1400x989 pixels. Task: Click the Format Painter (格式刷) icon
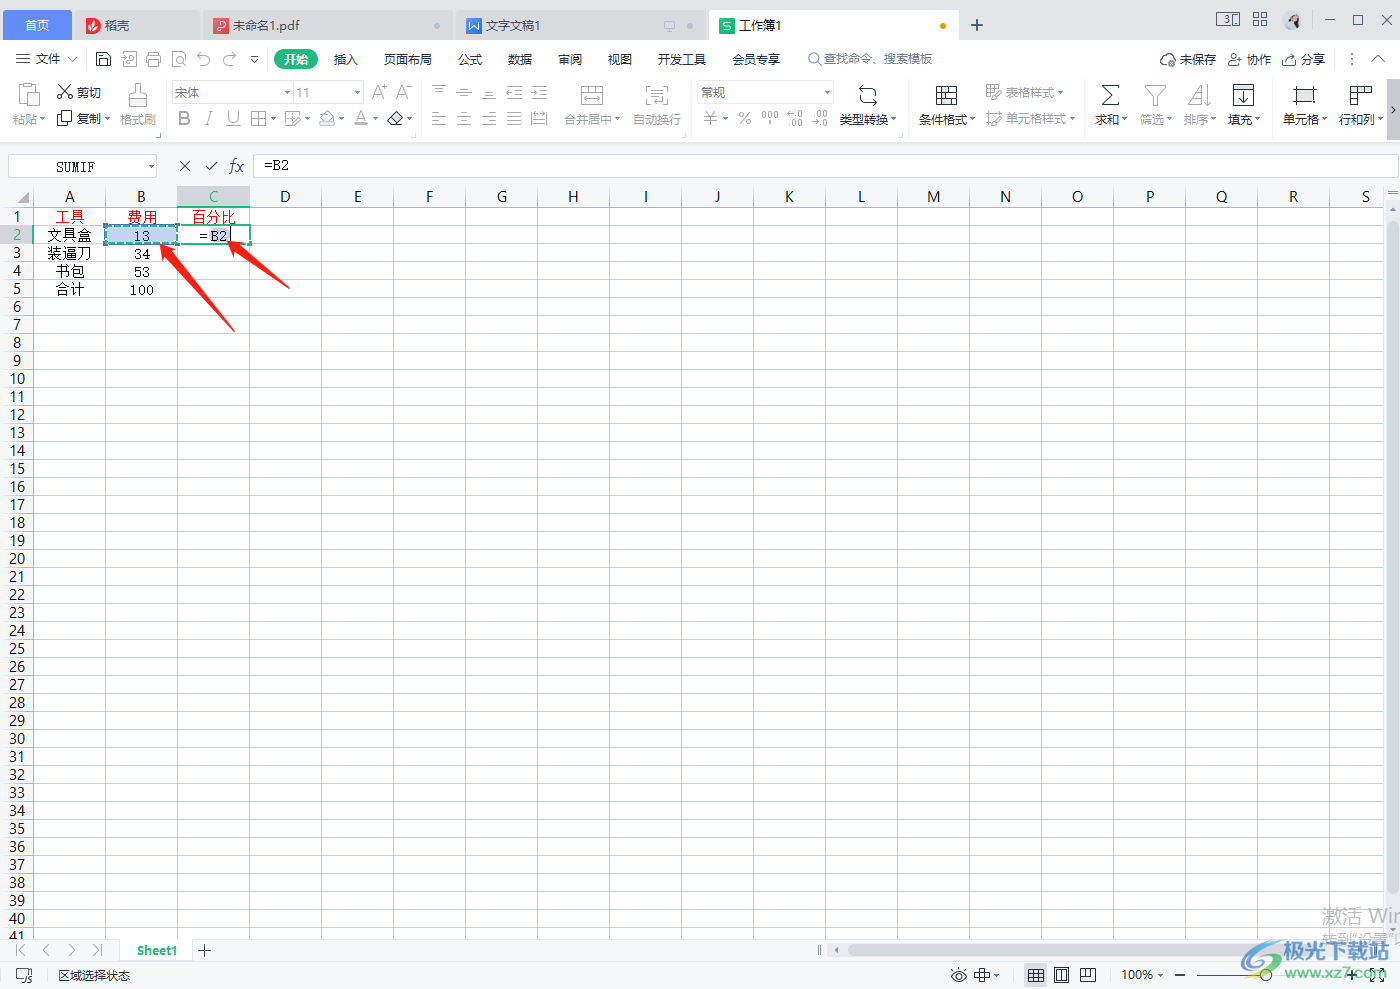(138, 95)
